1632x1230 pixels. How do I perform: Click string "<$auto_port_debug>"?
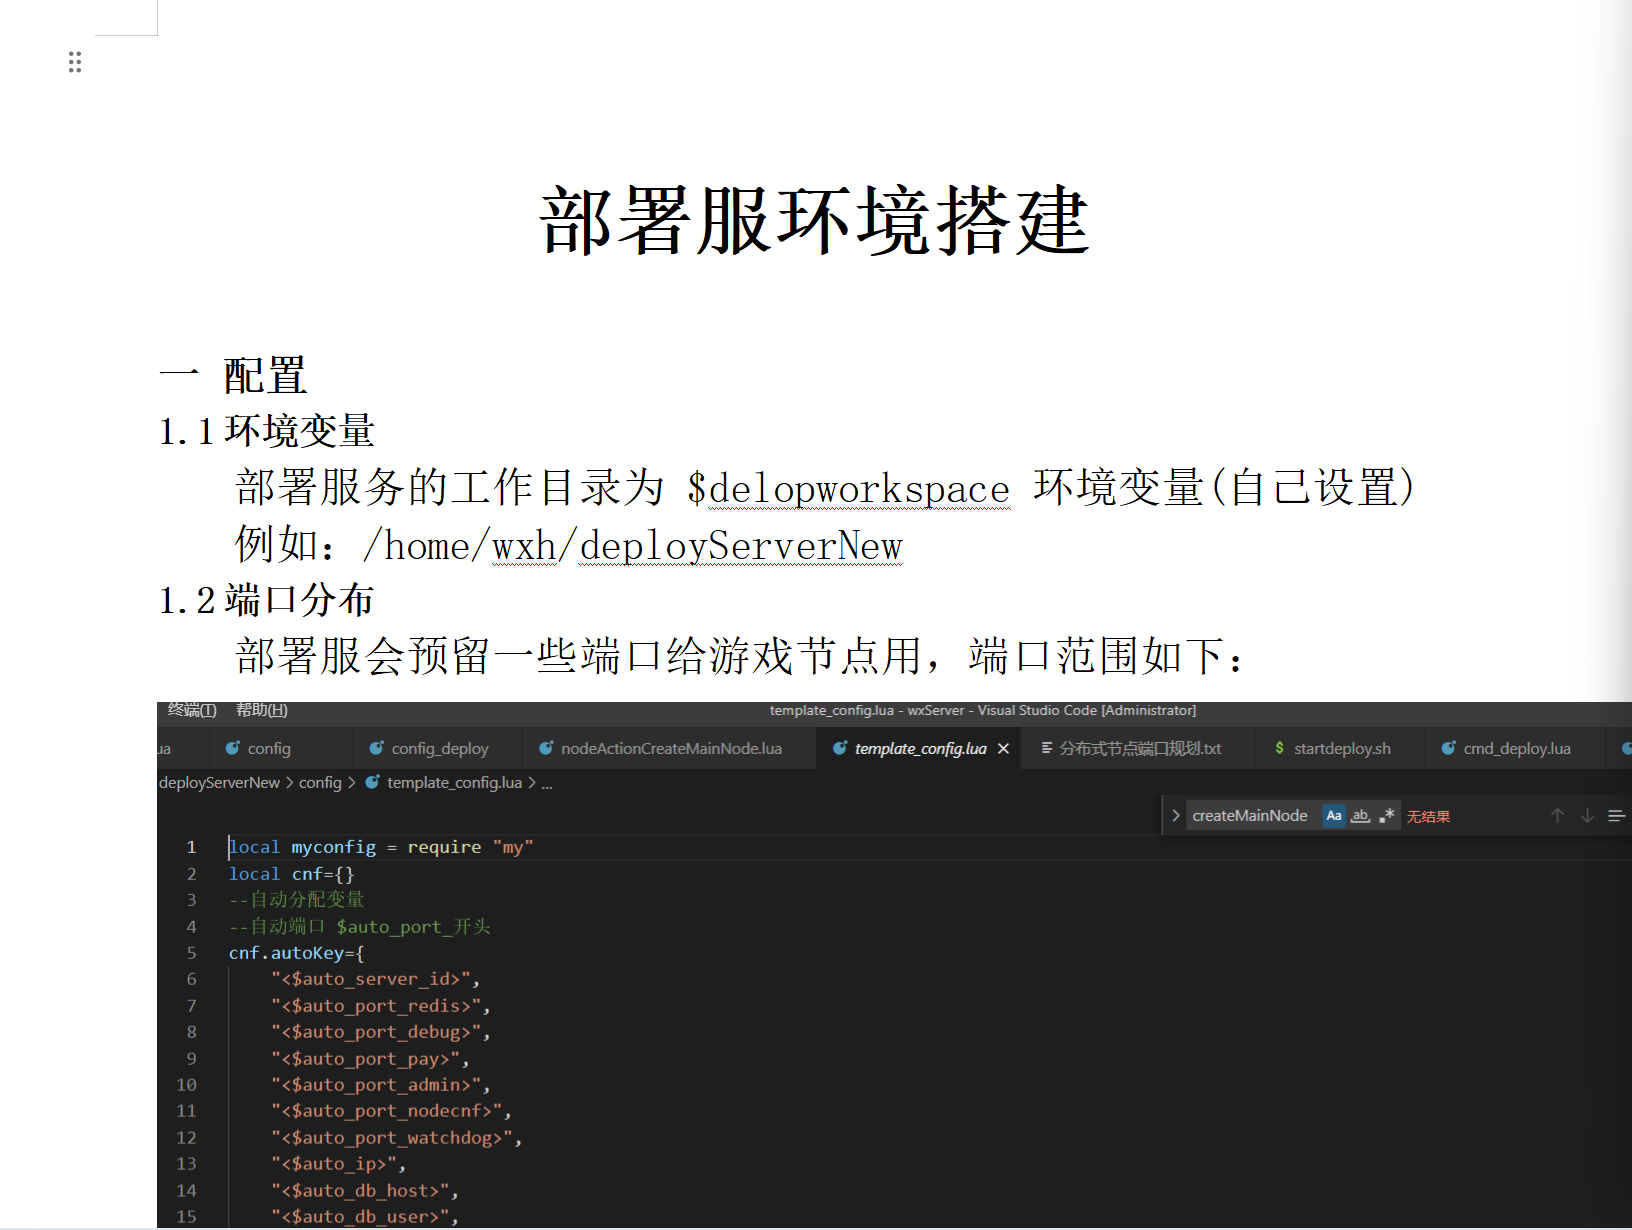[375, 1032]
